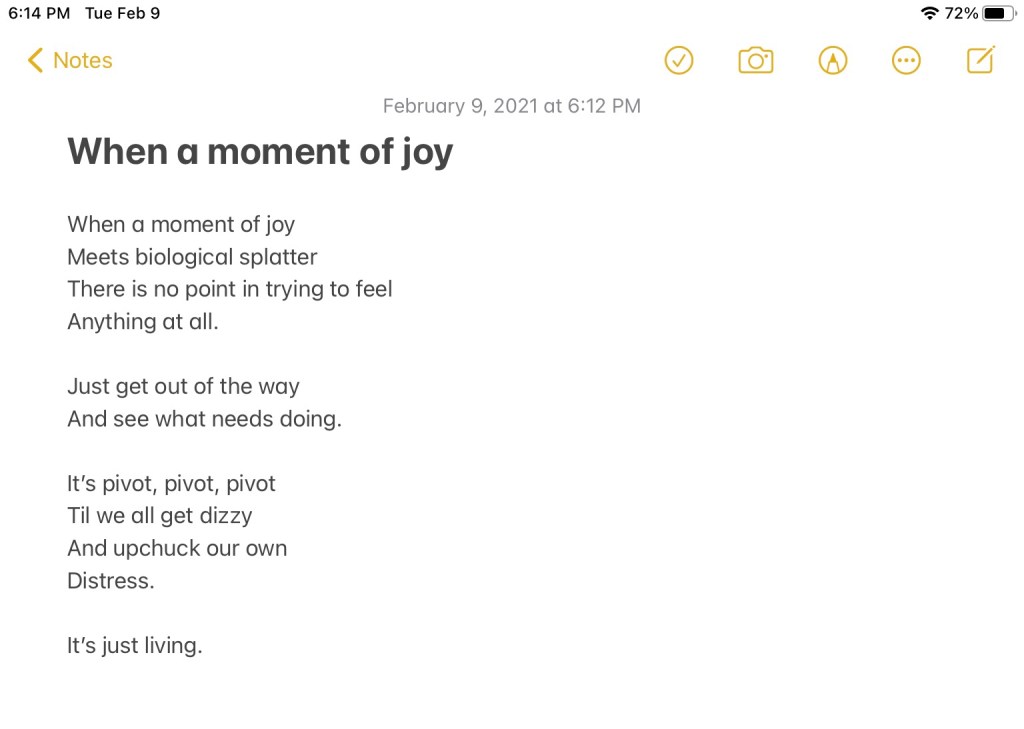Click the line "Meets biological splatter"
This screenshot has width=1024, height=729.
tap(192, 257)
